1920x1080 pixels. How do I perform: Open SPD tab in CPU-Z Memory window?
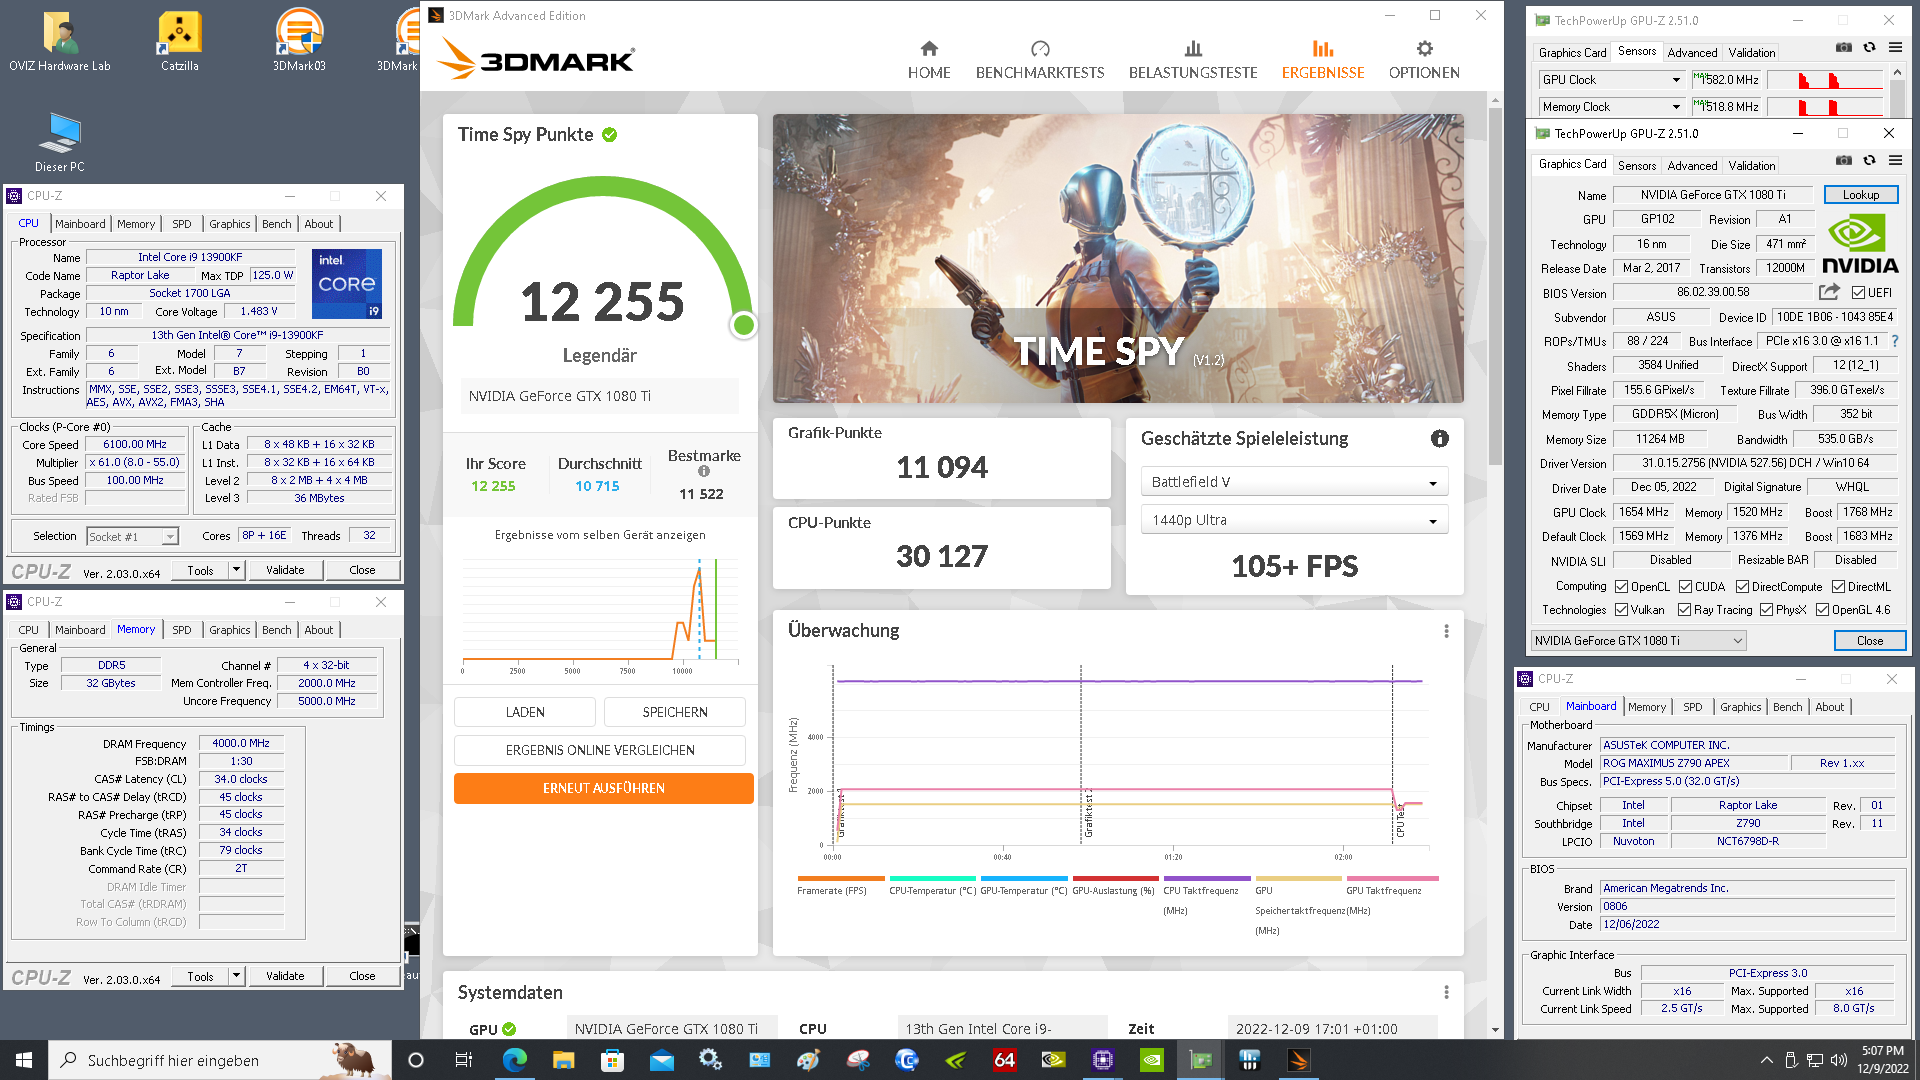pyautogui.click(x=181, y=630)
